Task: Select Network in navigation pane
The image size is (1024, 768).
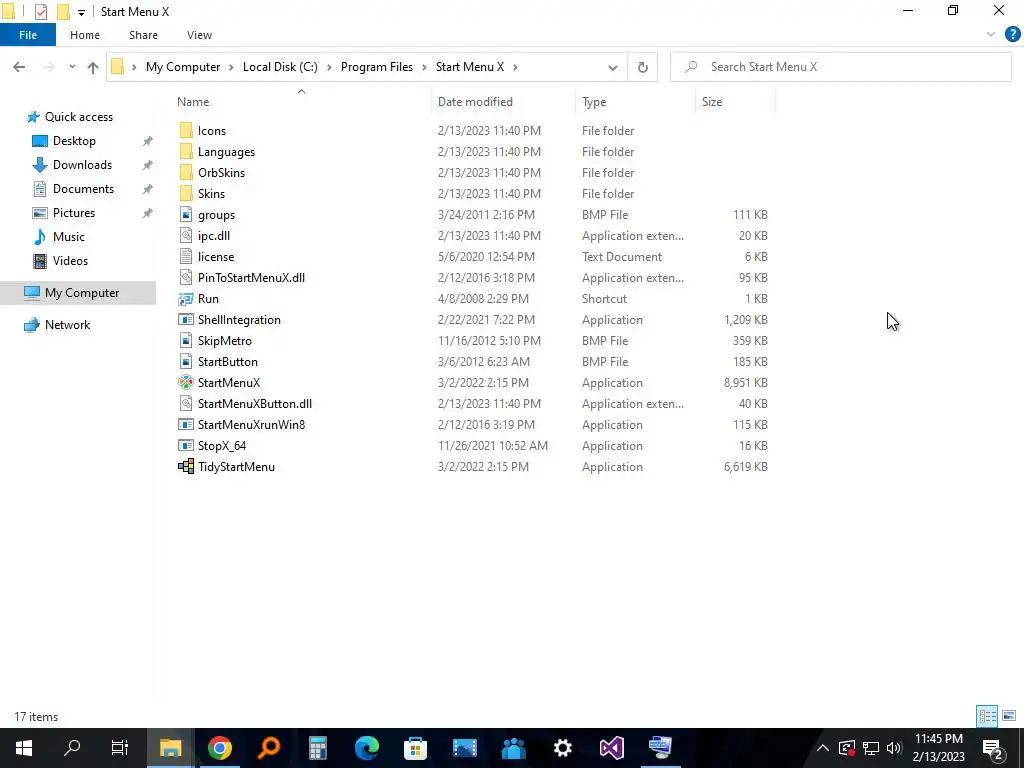Action: point(67,325)
